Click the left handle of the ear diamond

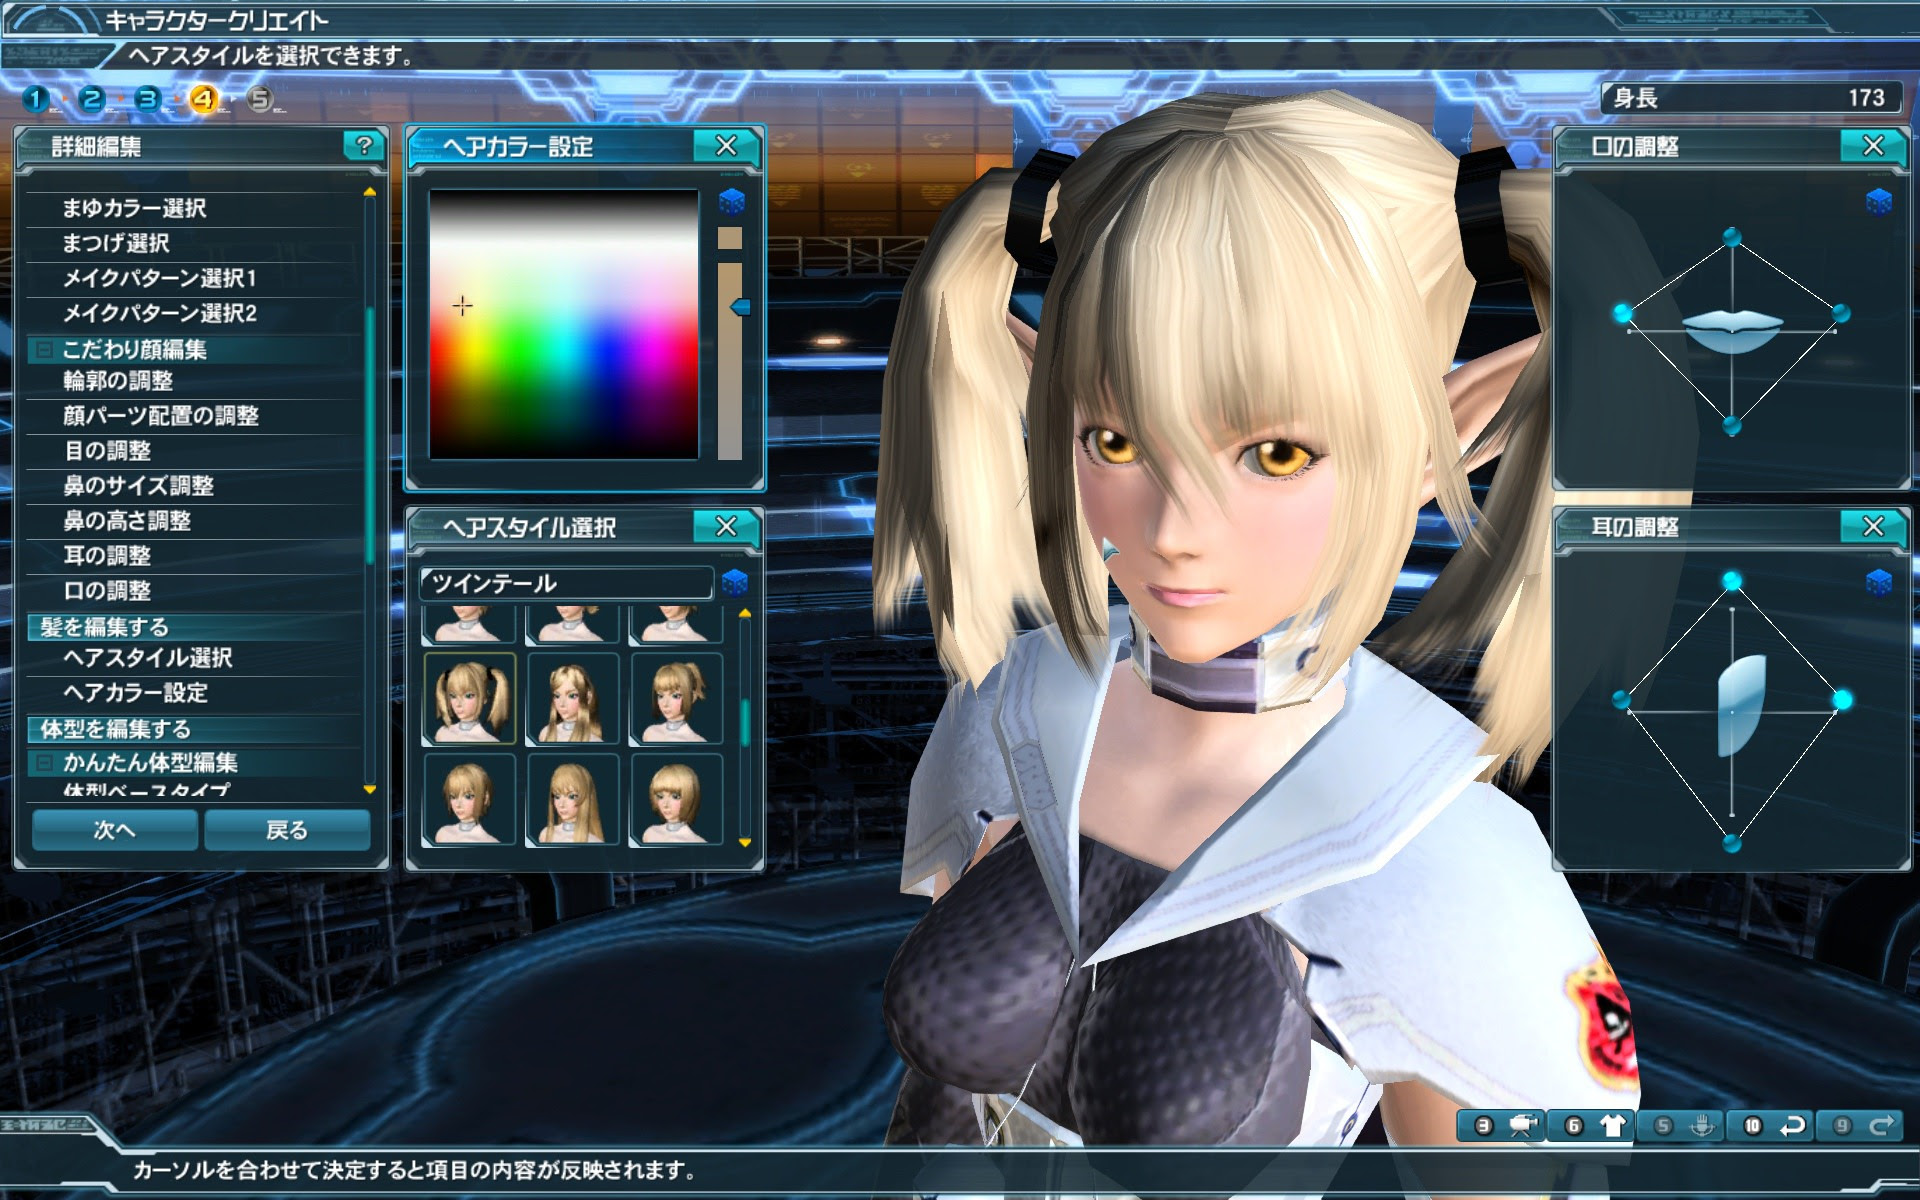point(1622,700)
